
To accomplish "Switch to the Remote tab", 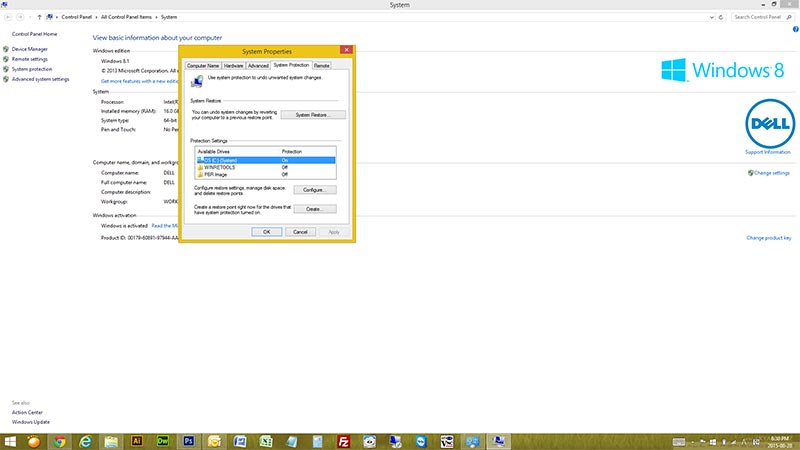I will (321, 66).
